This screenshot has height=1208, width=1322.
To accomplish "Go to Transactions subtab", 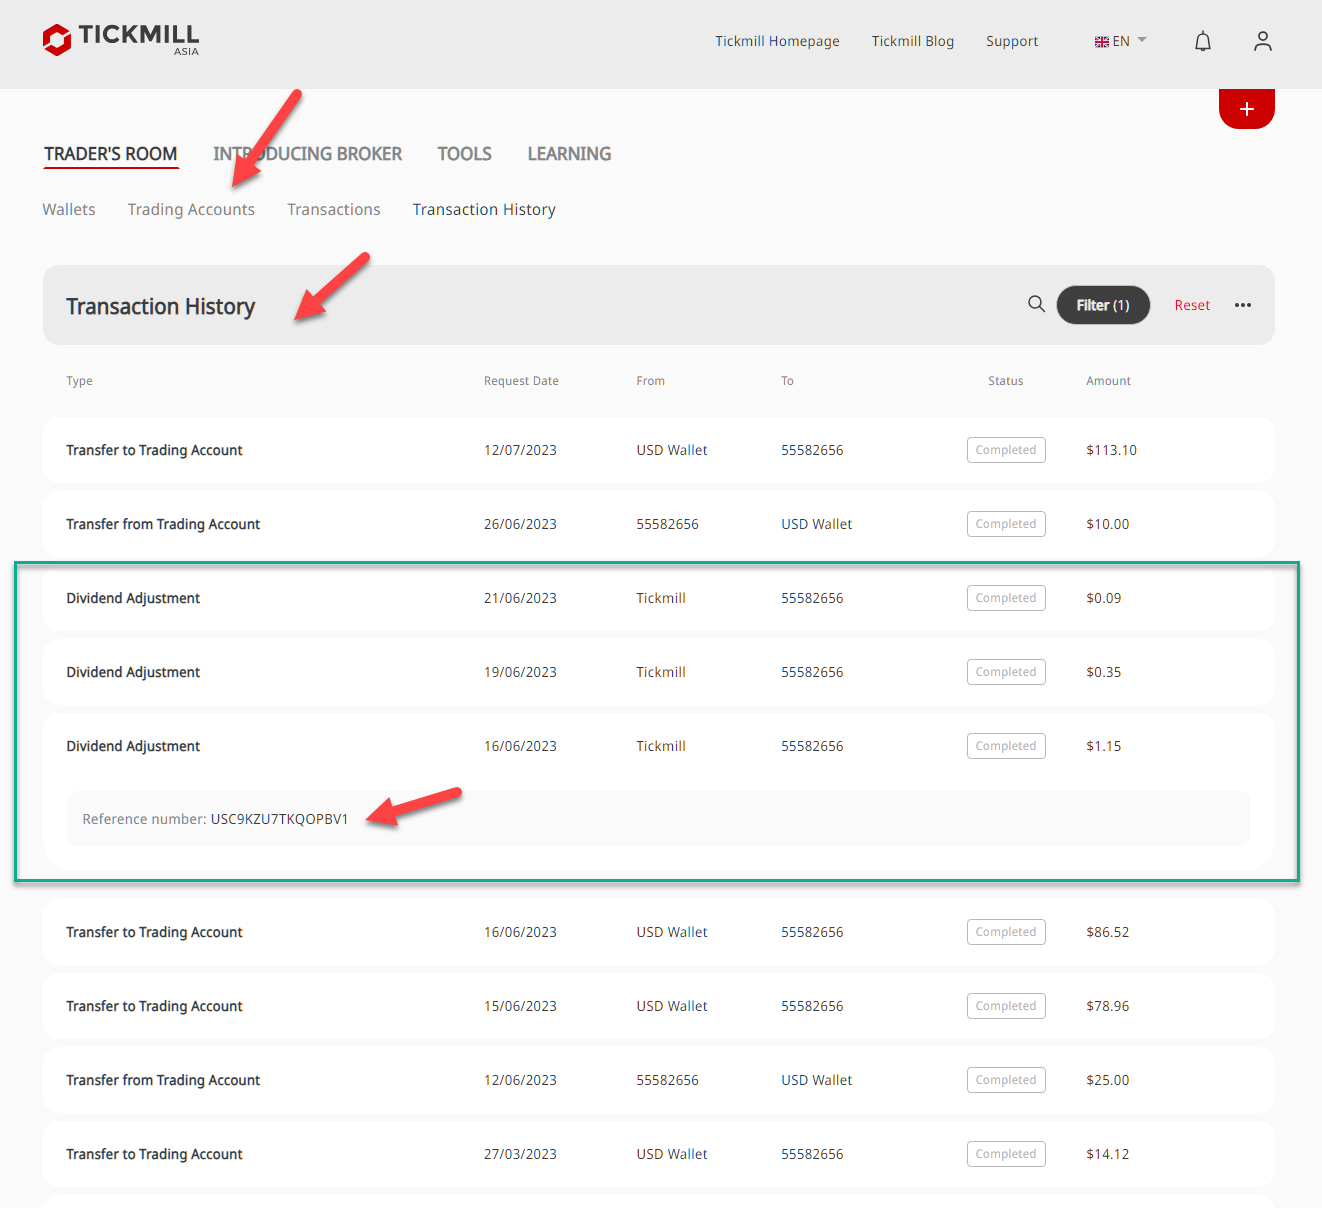I will point(334,209).
